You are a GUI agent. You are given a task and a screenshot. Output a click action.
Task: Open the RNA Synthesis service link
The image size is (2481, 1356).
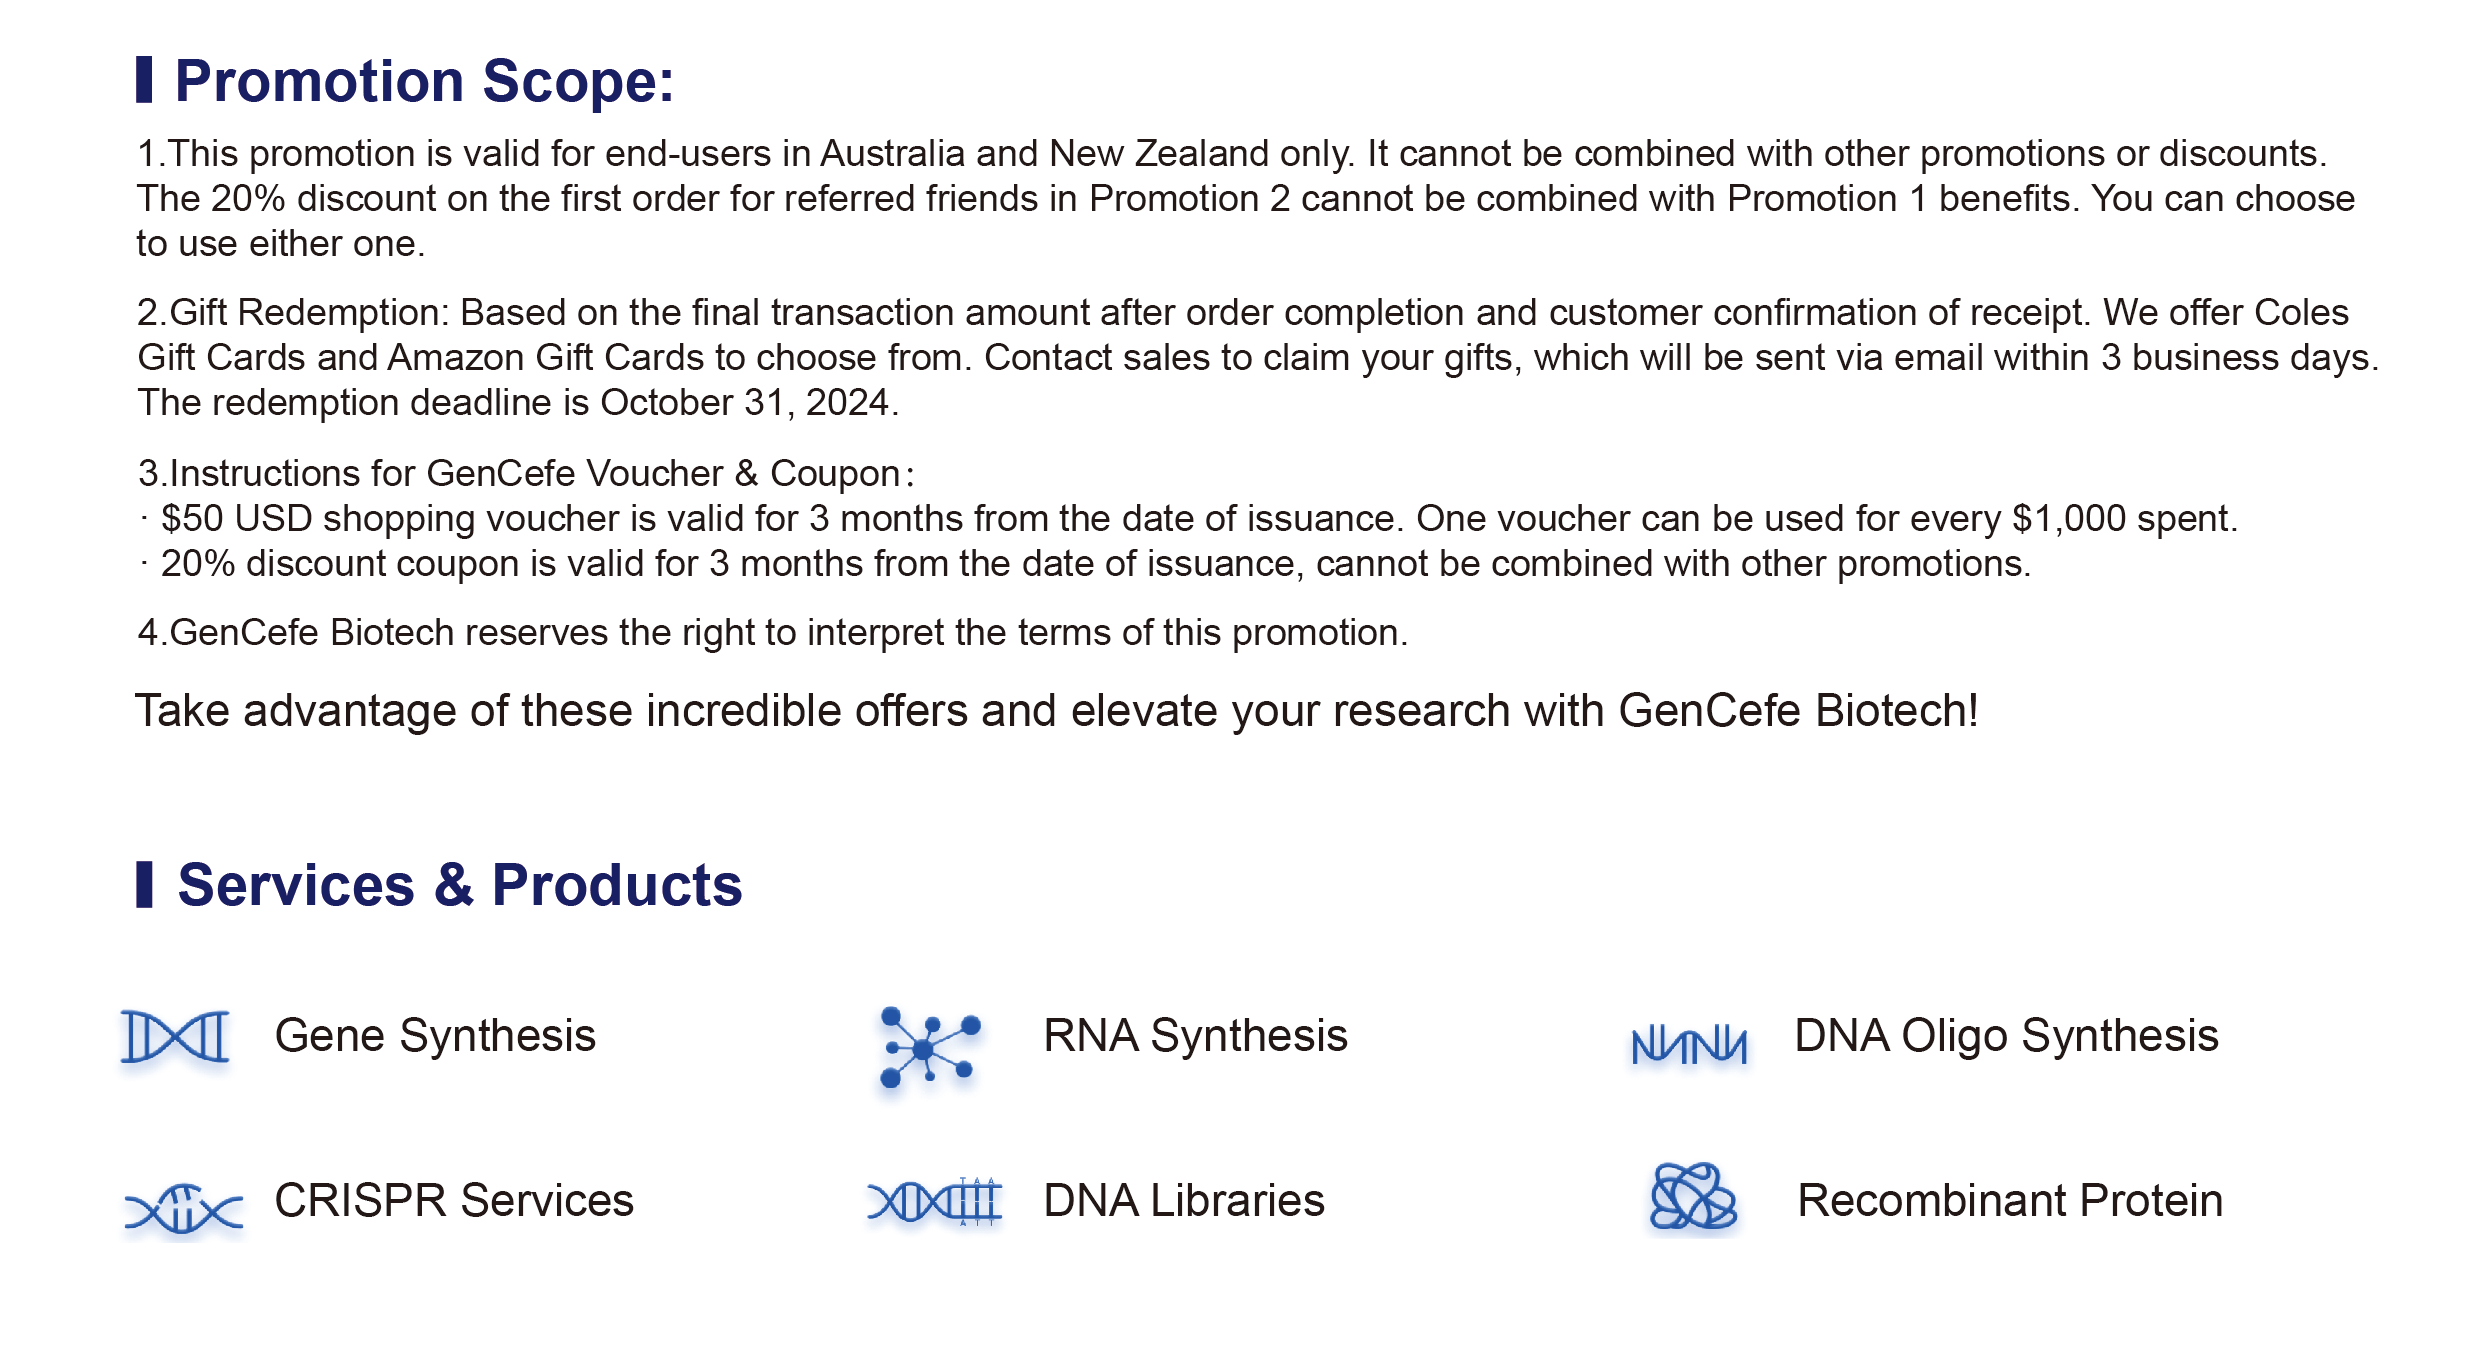[x=1195, y=1036]
